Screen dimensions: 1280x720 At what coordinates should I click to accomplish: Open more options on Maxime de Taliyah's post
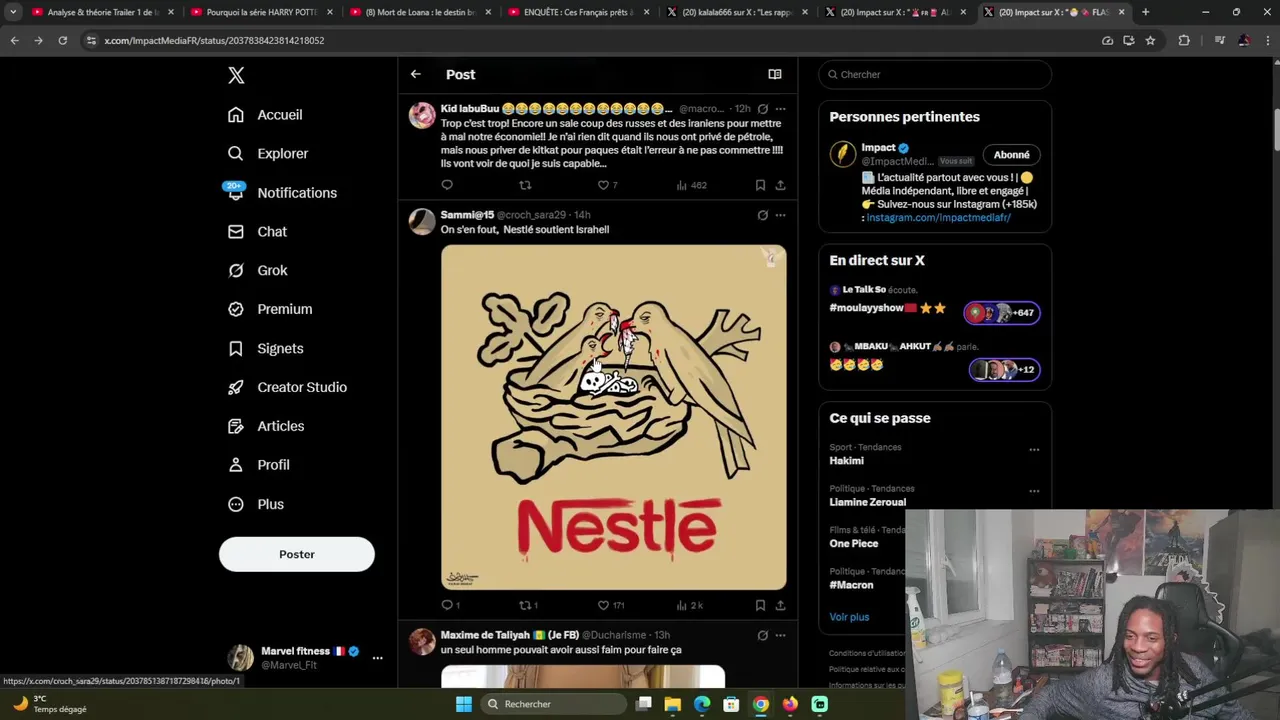(780, 635)
